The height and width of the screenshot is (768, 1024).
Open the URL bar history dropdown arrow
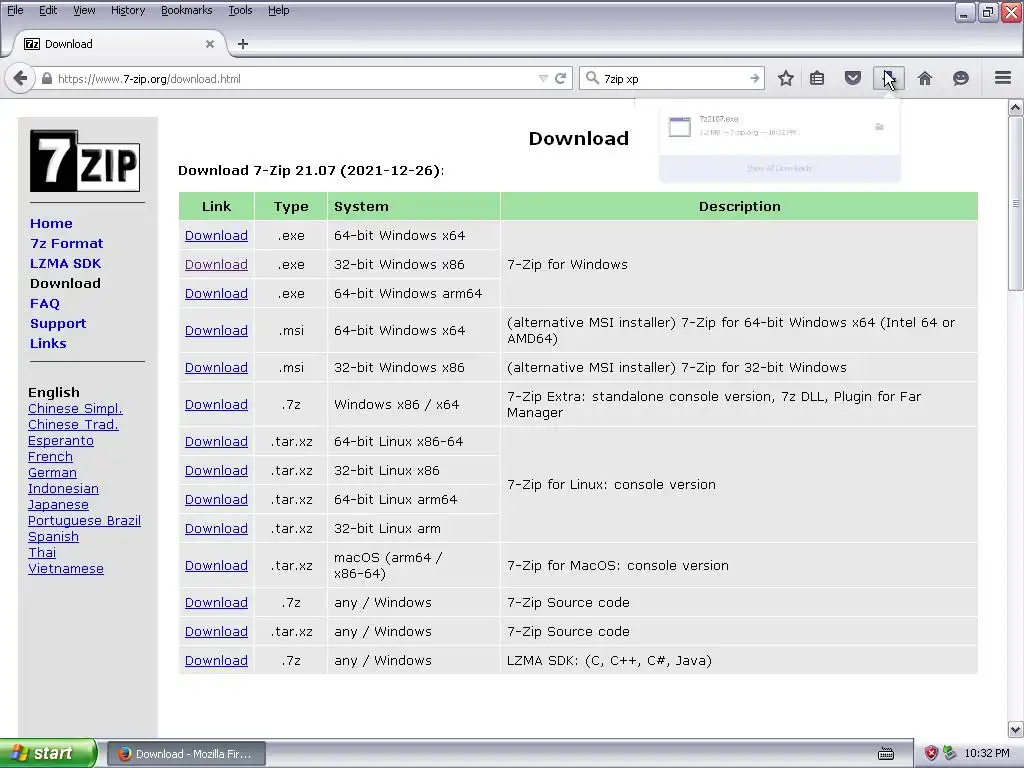543,78
